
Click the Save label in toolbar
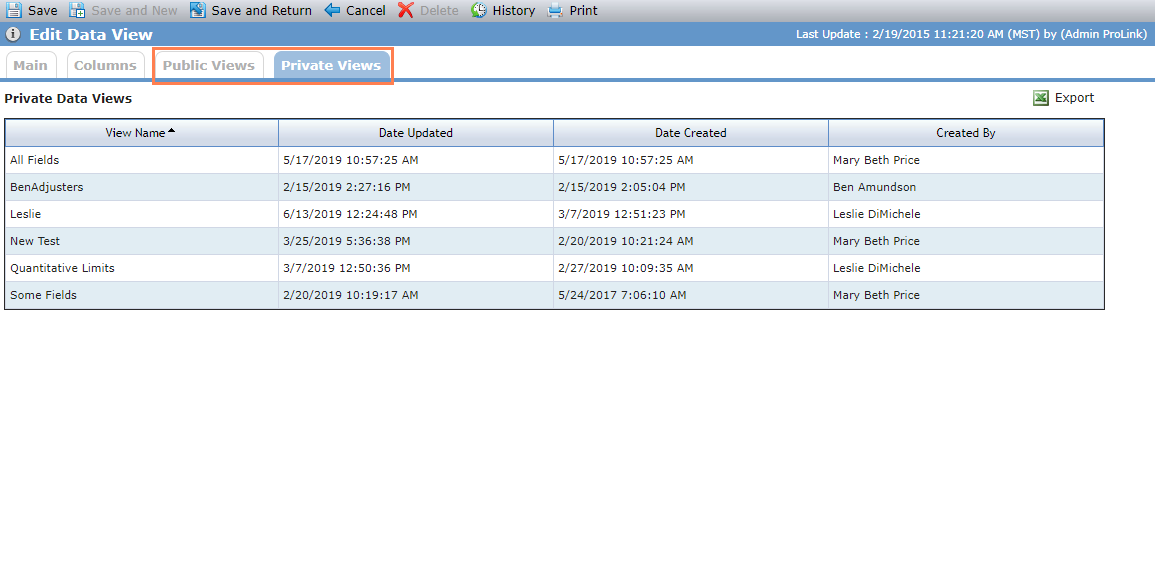[x=43, y=10]
